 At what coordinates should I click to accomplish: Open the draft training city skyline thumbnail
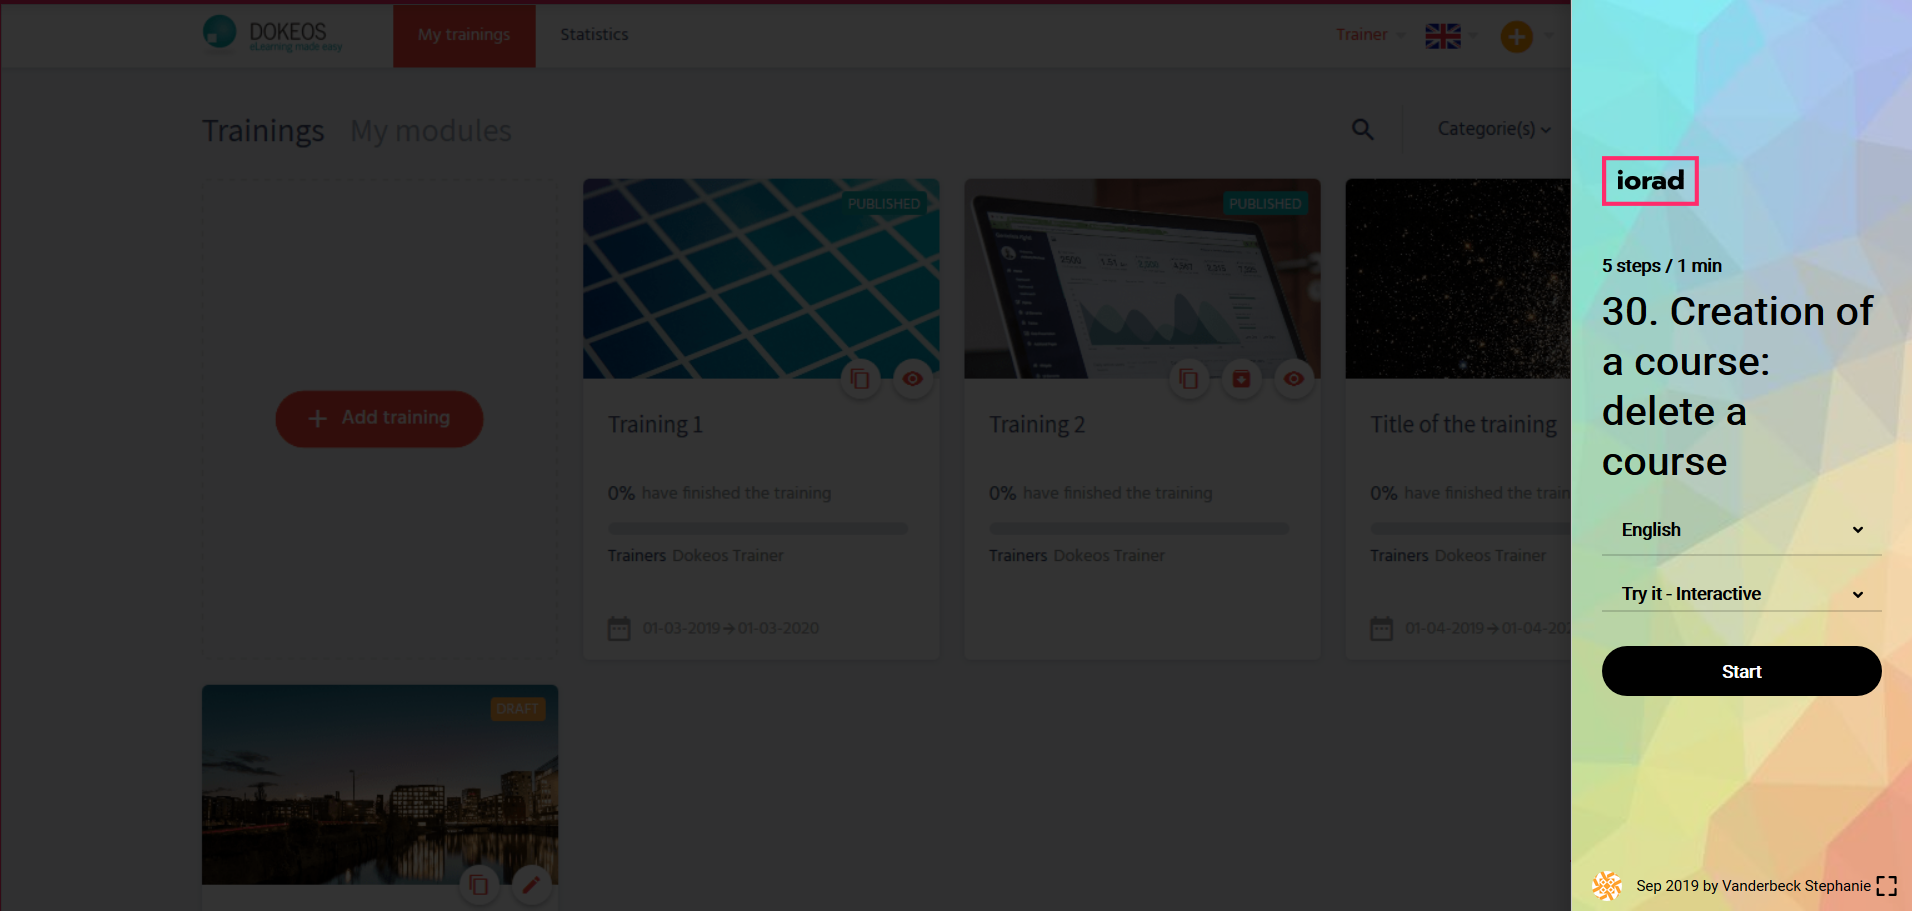(x=380, y=784)
